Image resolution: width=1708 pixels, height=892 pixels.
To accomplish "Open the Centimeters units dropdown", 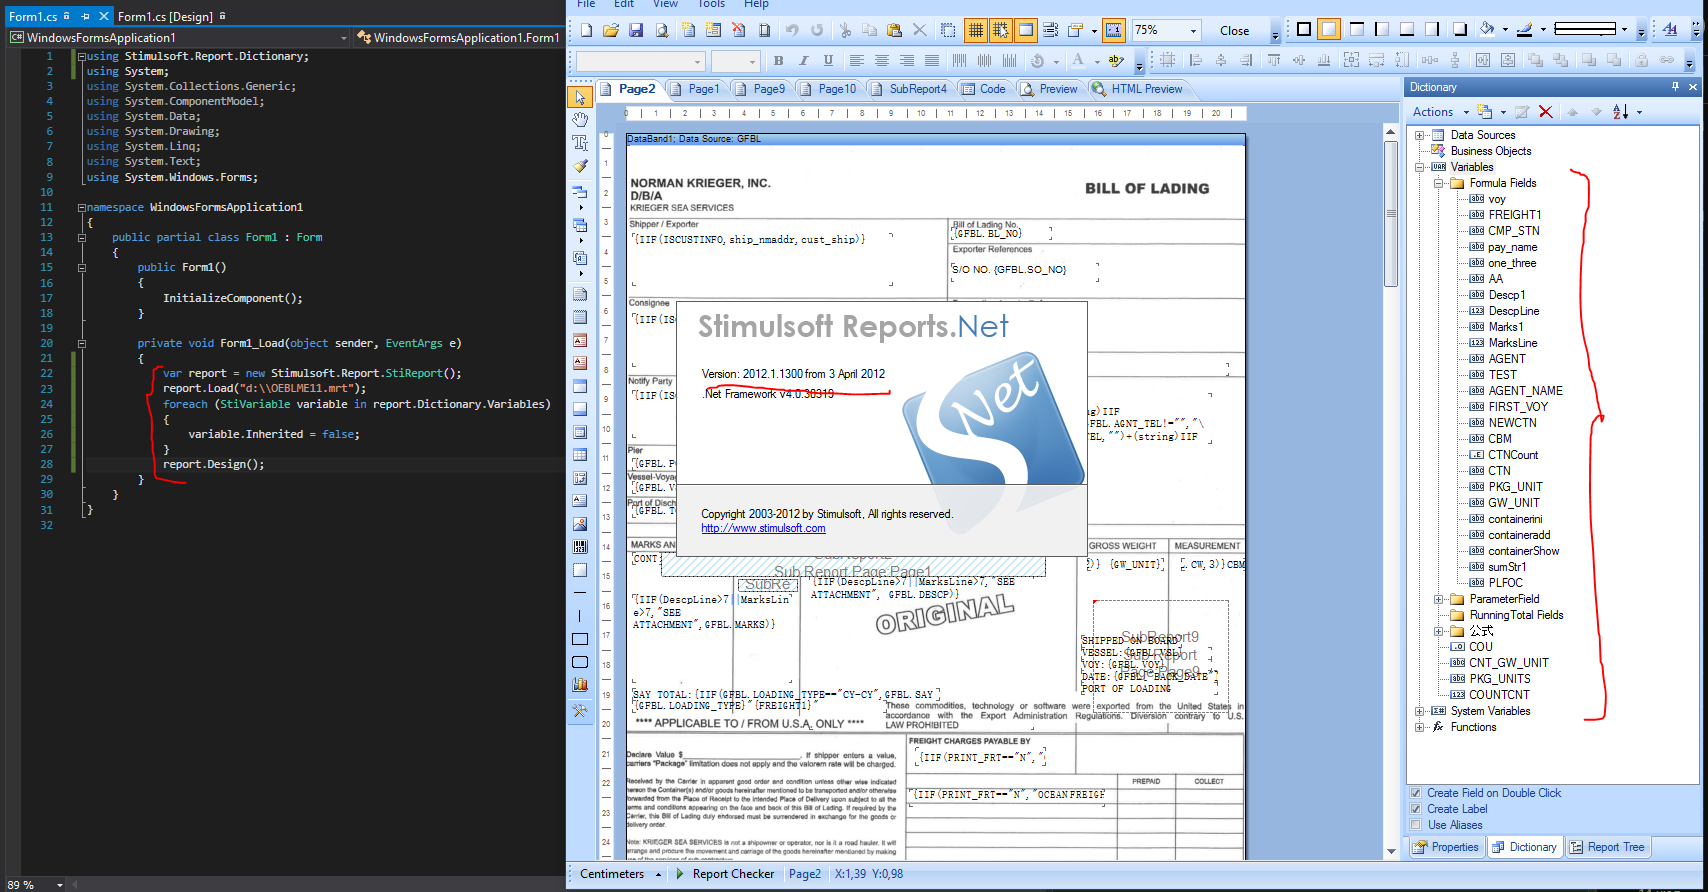I will 620,874.
